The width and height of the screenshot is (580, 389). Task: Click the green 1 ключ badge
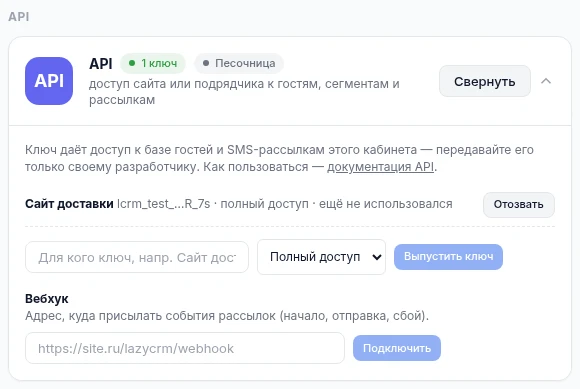(x=153, y=63)
